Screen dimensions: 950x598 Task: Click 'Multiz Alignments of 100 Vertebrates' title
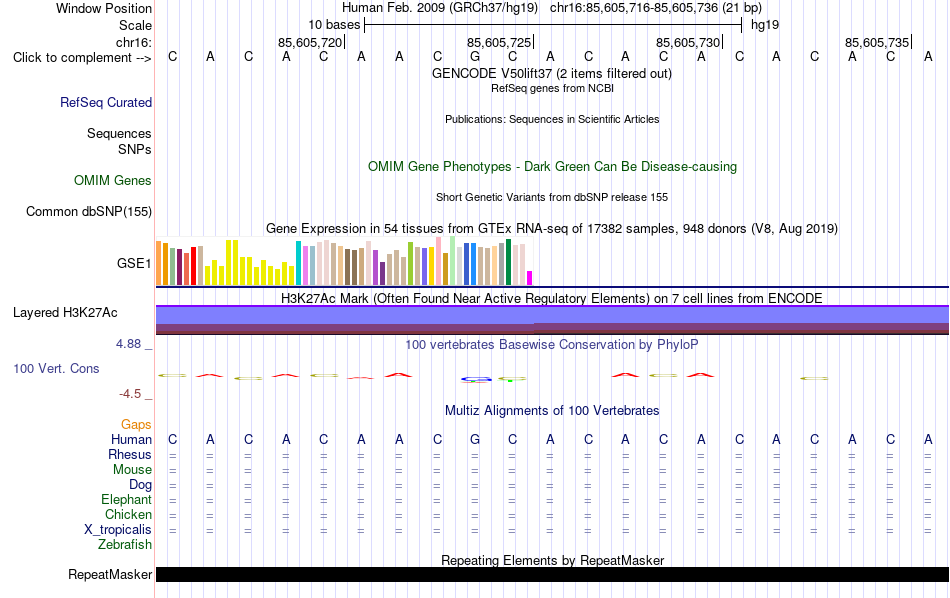pyautogui.click(x=552, y=411)
